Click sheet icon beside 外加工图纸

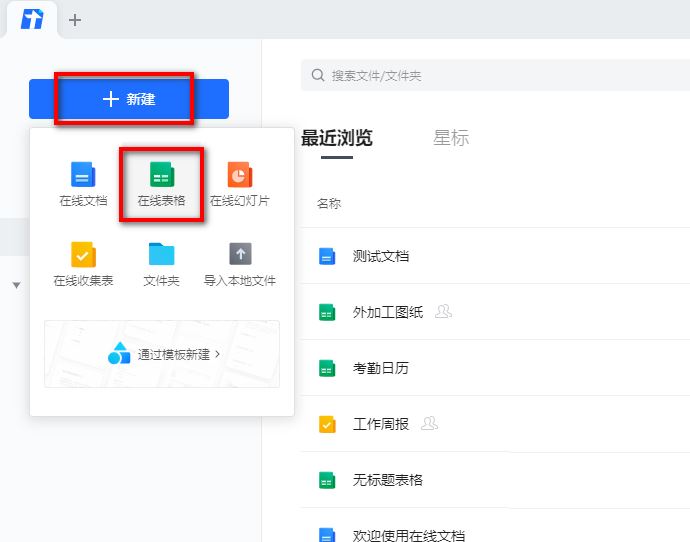[327, 312]
